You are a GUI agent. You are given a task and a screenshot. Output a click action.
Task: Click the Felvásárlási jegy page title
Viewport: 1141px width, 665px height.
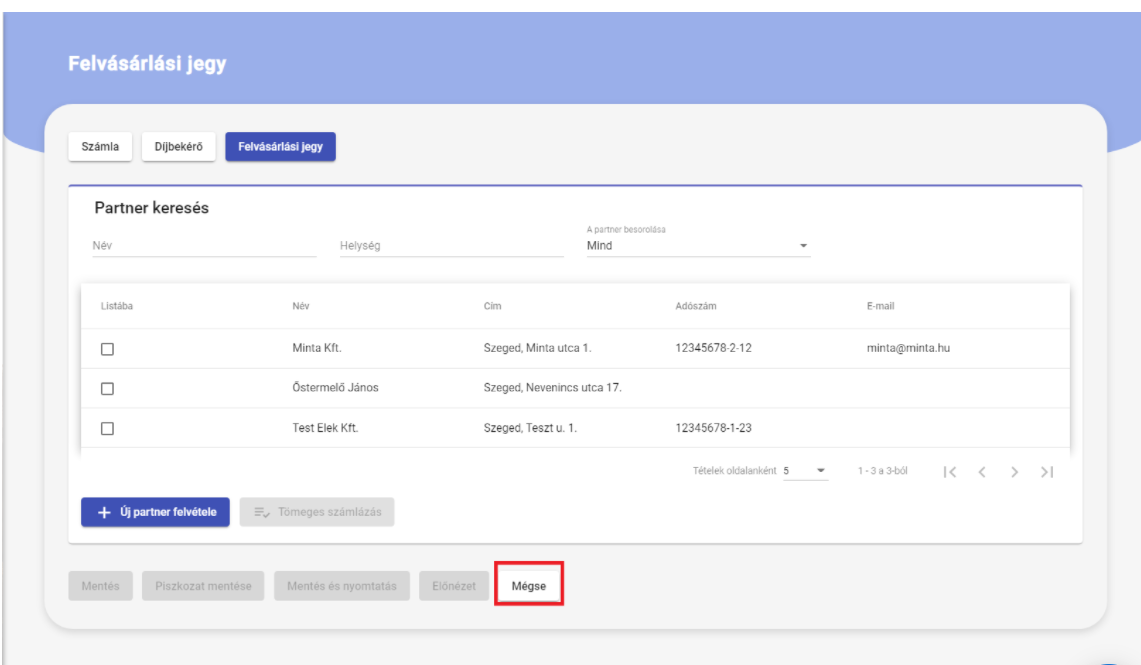pyautogui.click(x=147, y=64)
